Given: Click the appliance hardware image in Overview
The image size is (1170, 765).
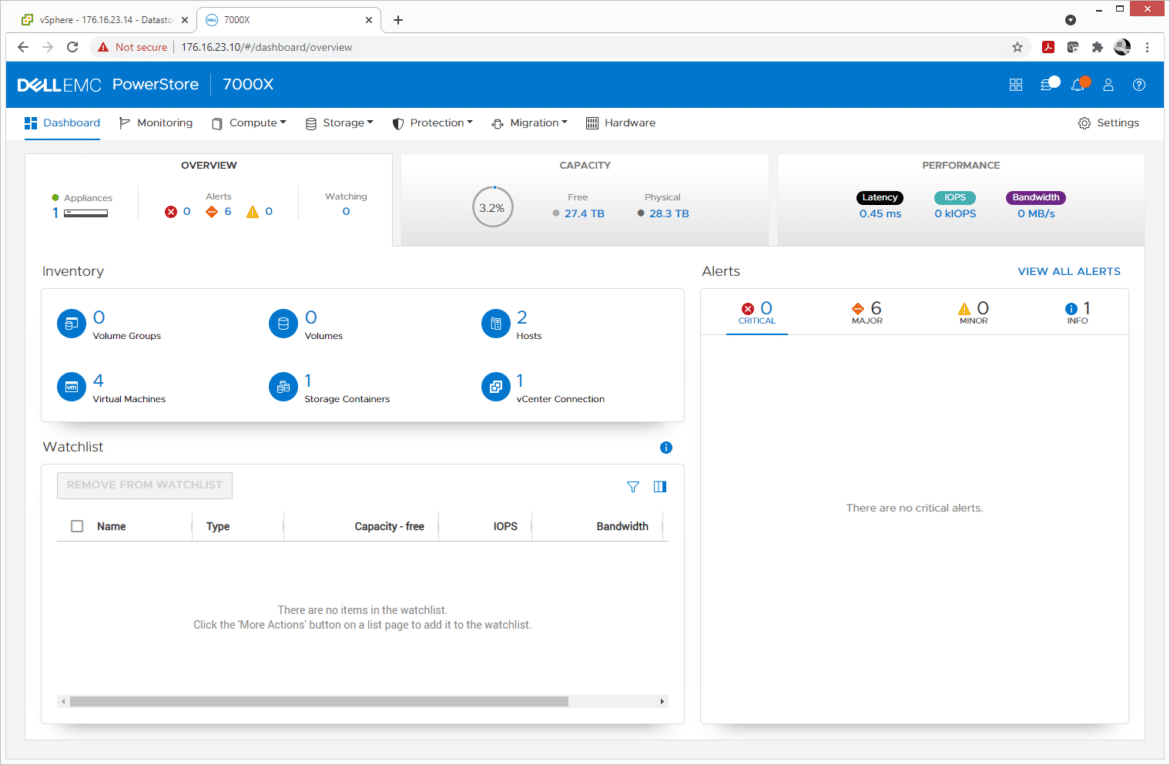Looking at the screenshot, I should point(86,213).
